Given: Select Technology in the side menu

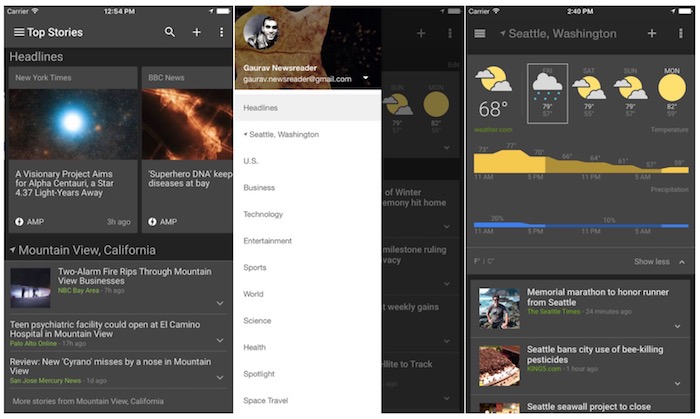Looking at the screenshot, I should [x=263, y=214].
